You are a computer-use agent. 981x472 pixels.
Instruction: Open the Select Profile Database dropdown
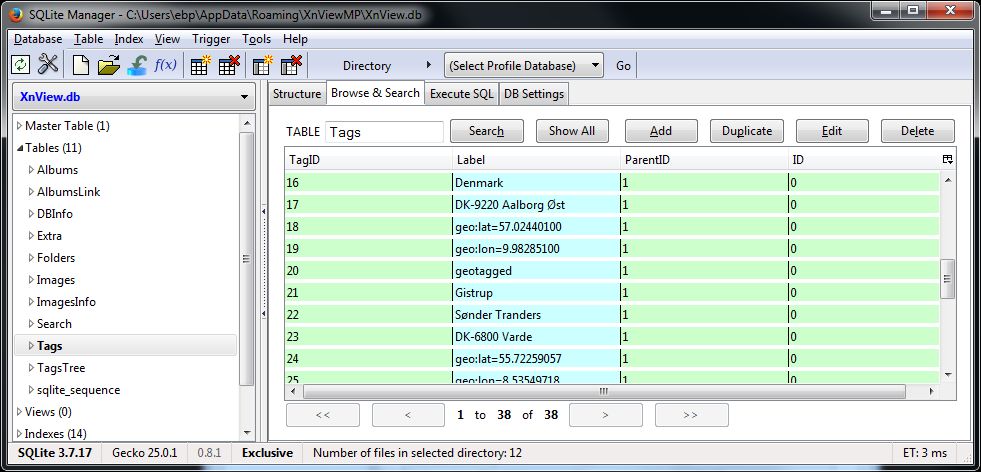pyautogui.click(x=524, y=65)
